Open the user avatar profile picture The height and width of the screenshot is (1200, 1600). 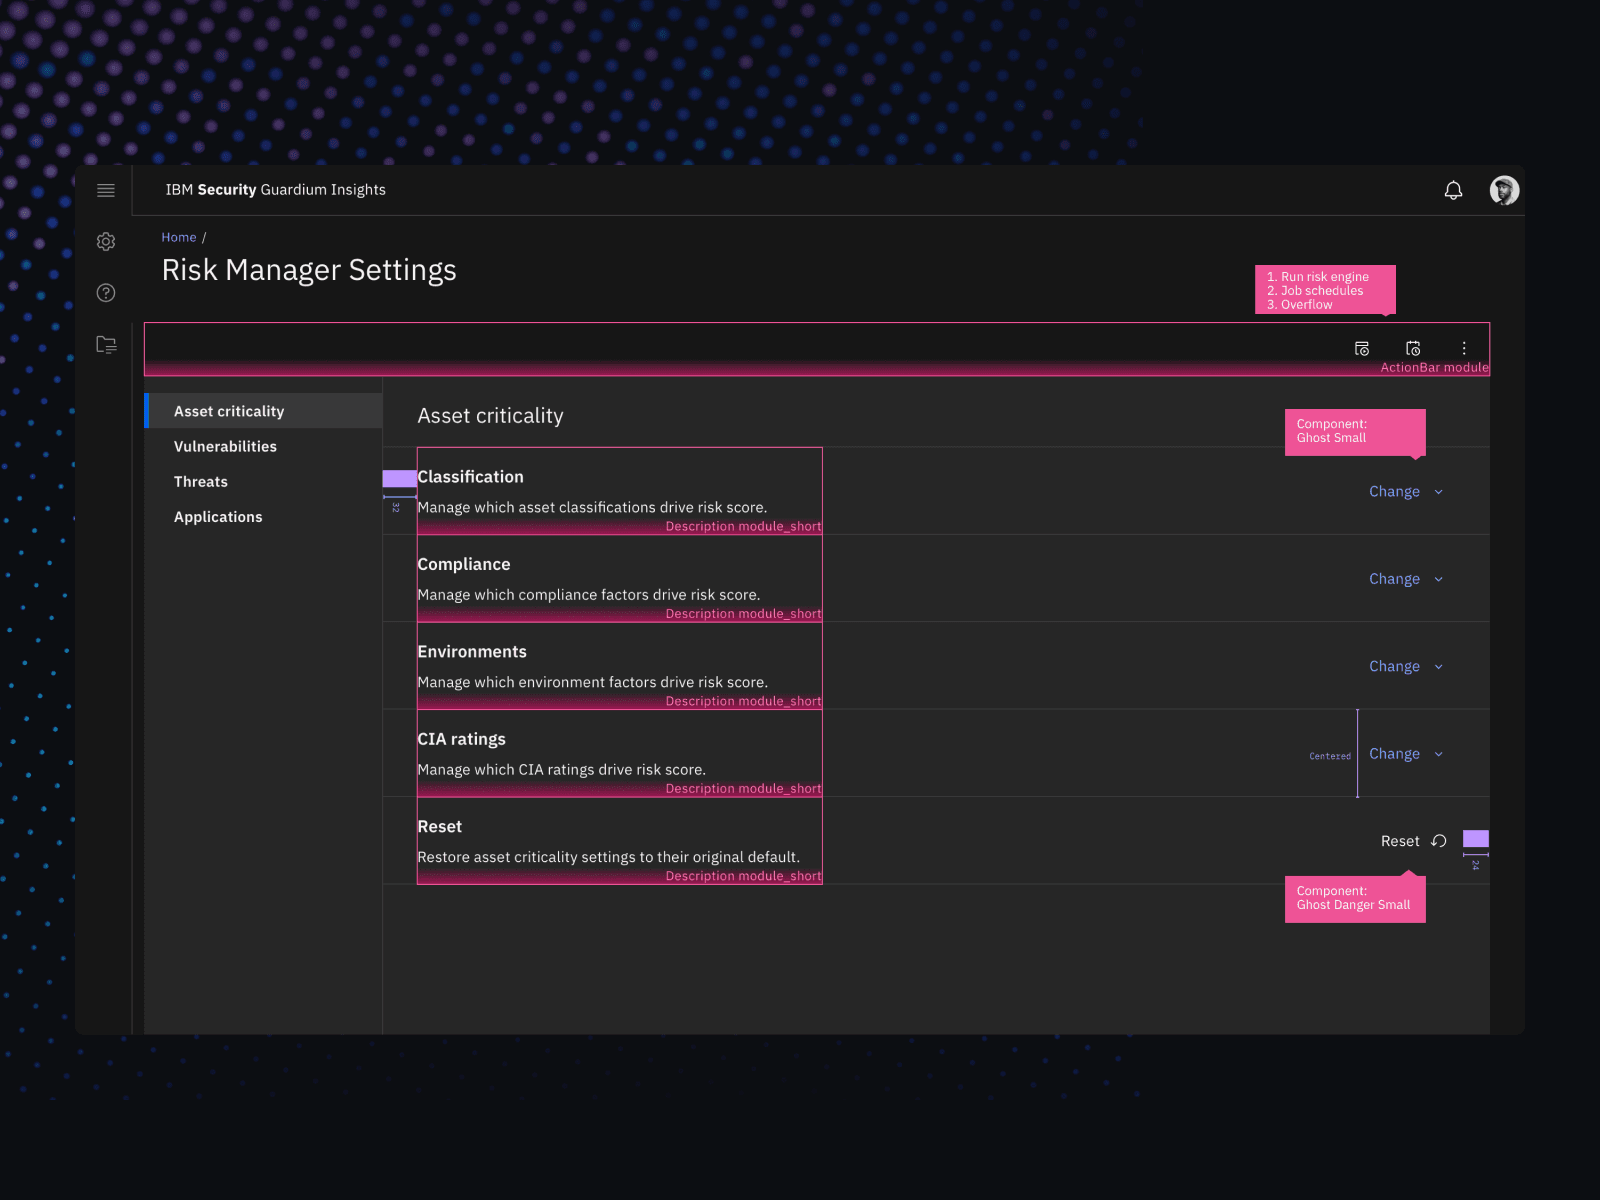(1502, 189)
